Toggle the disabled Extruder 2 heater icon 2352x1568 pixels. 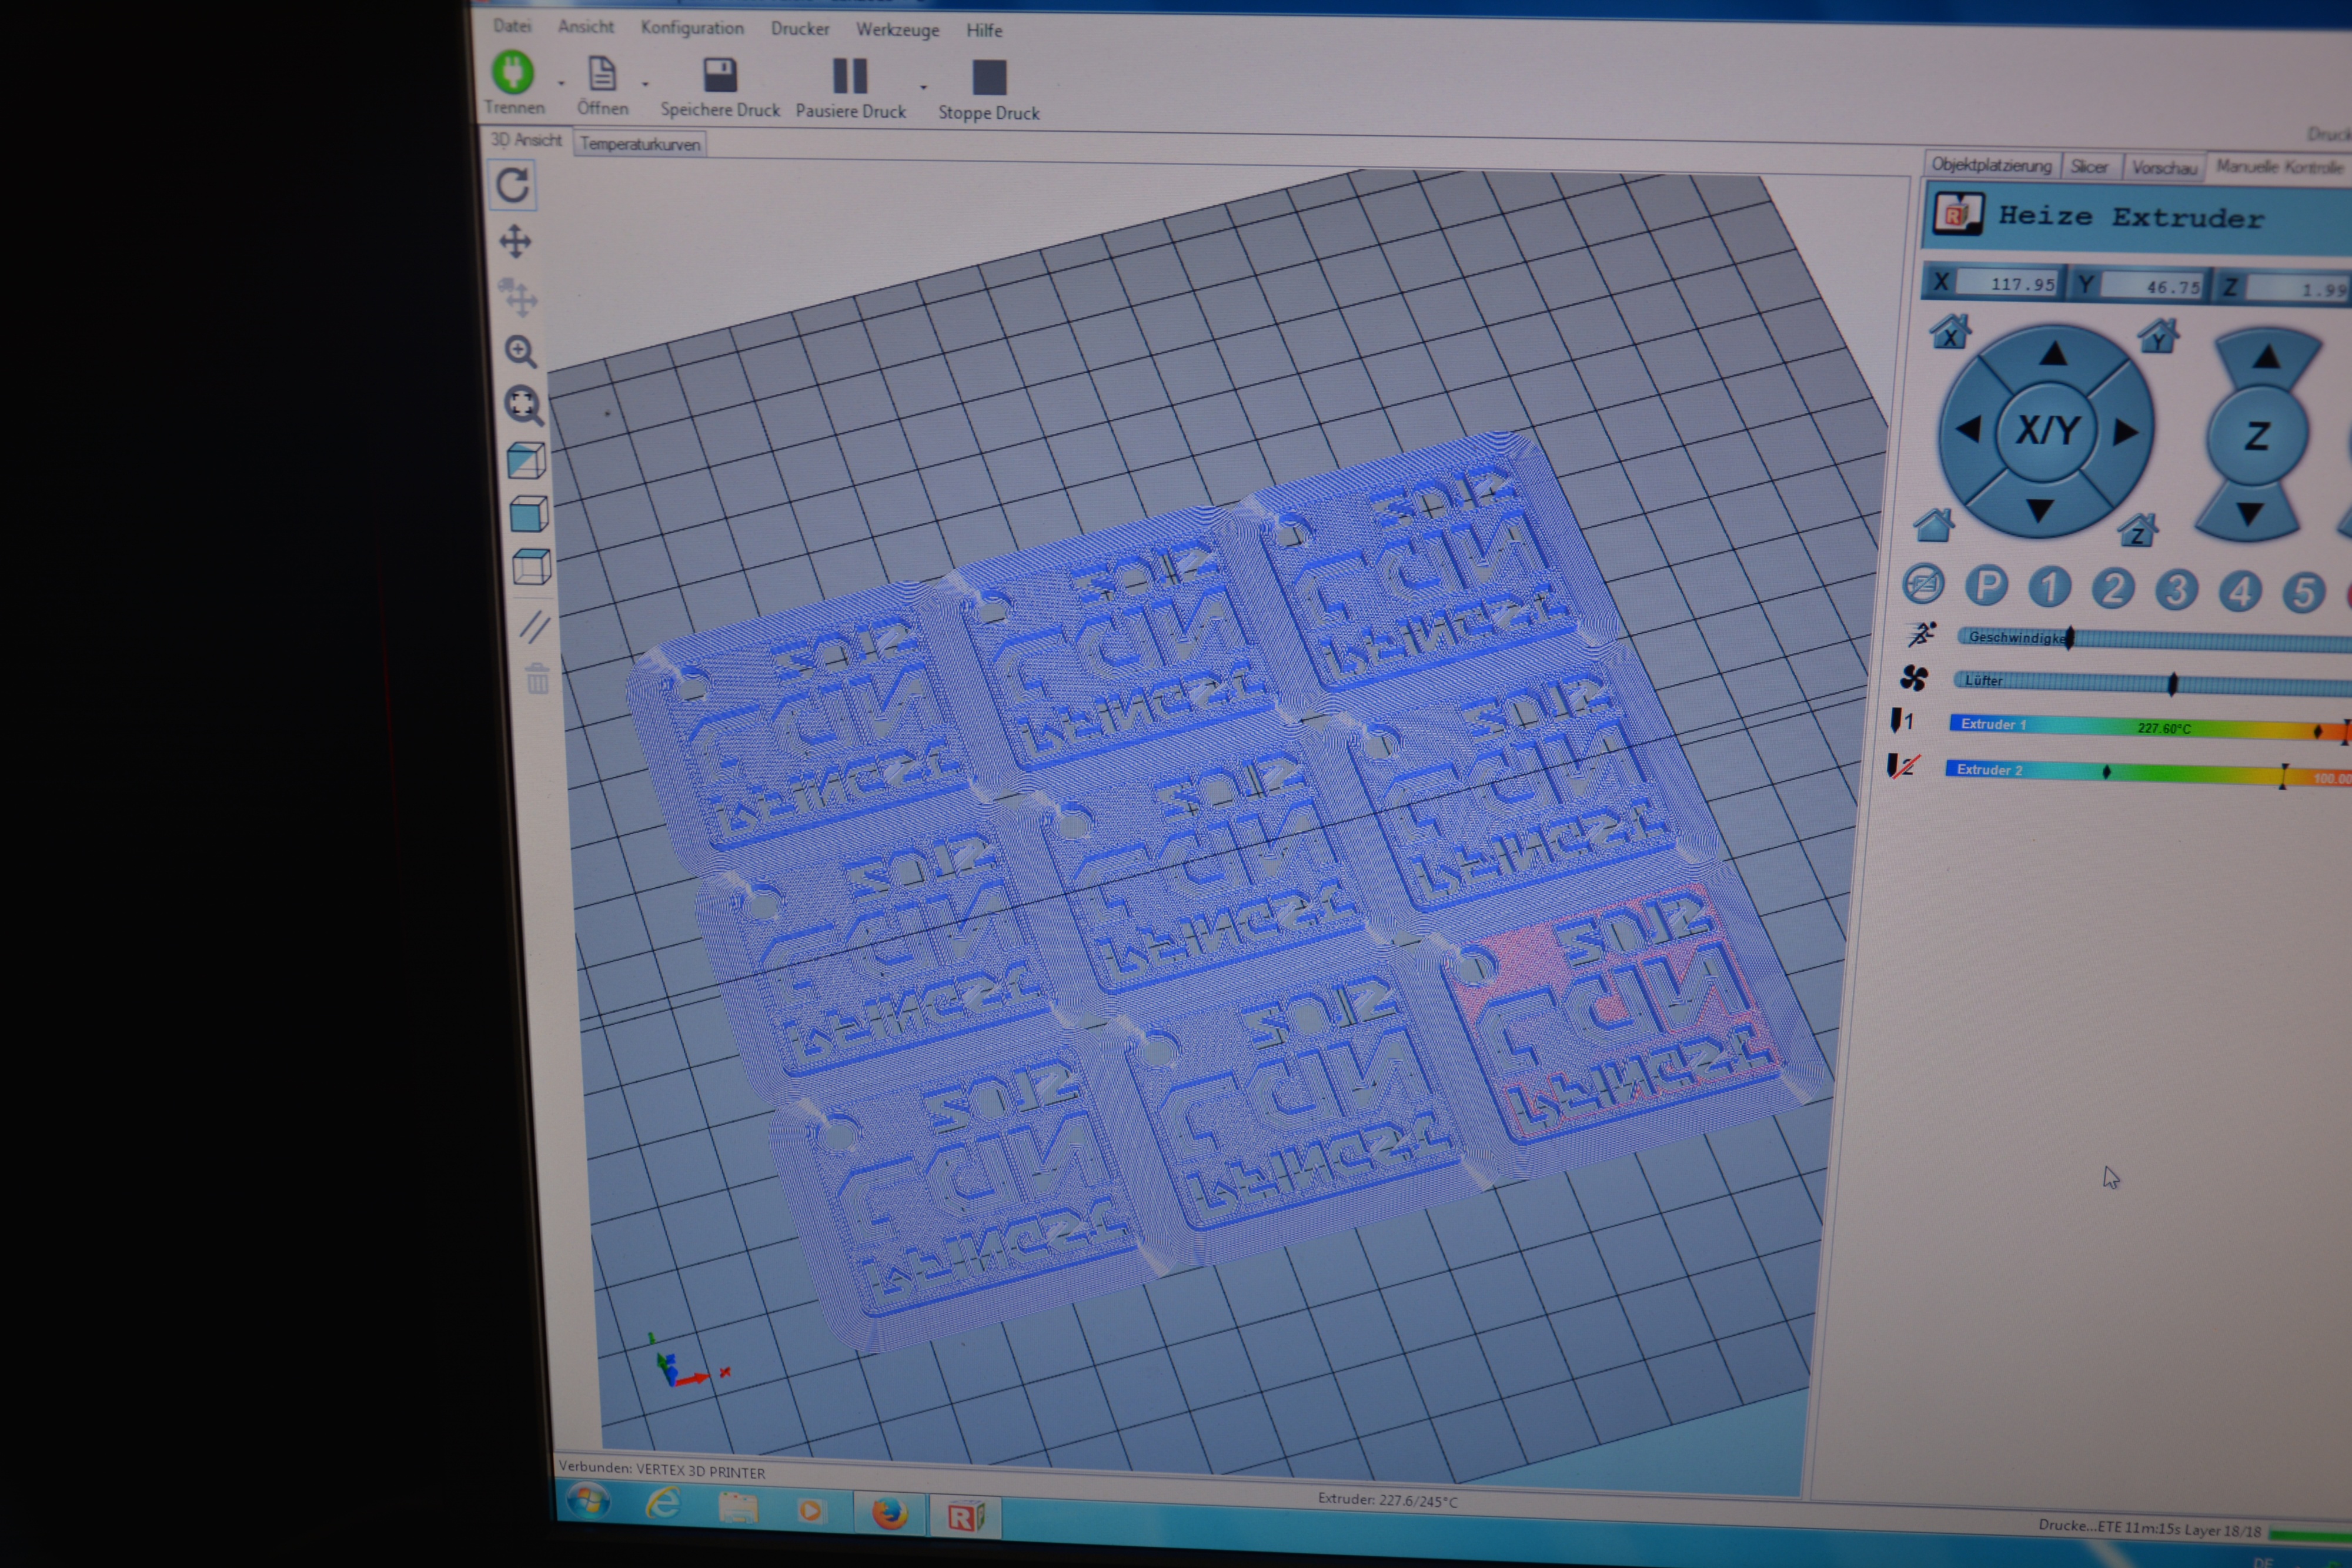click(1901, 767)
